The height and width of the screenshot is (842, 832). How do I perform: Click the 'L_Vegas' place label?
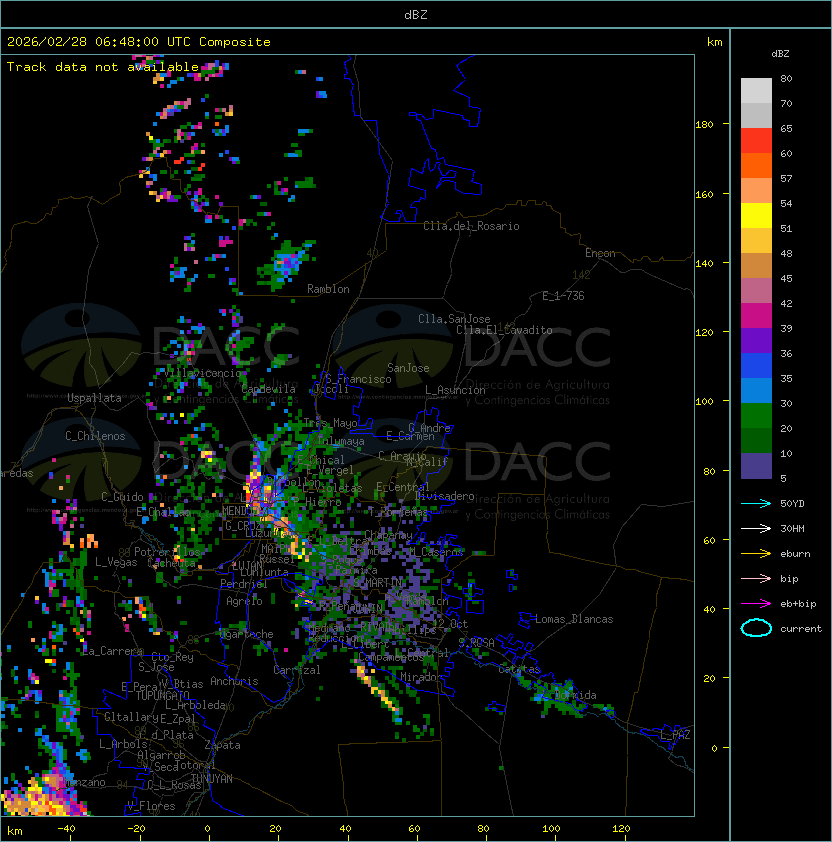point(116,562)
